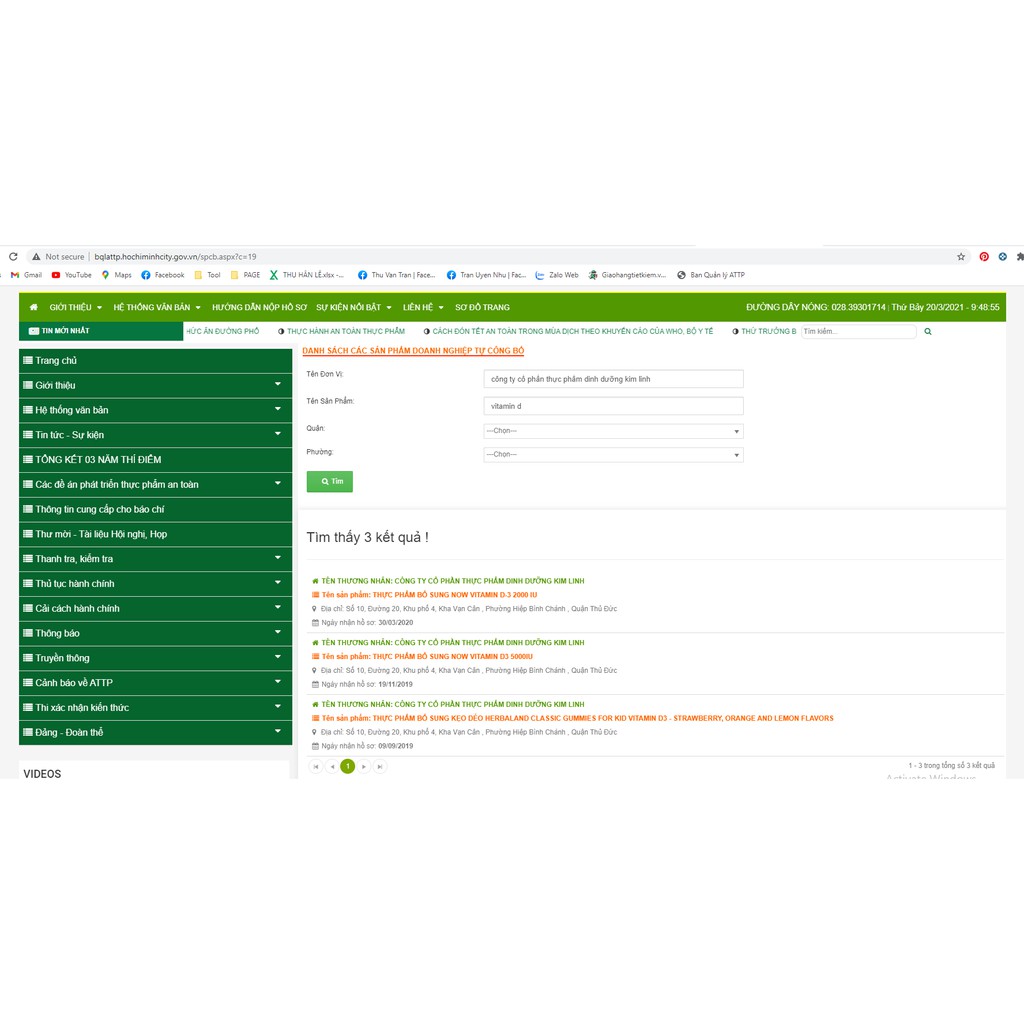Select page 1 in pagination
The width and height of the screenshot is (1024, 1024).
[348, 767]
